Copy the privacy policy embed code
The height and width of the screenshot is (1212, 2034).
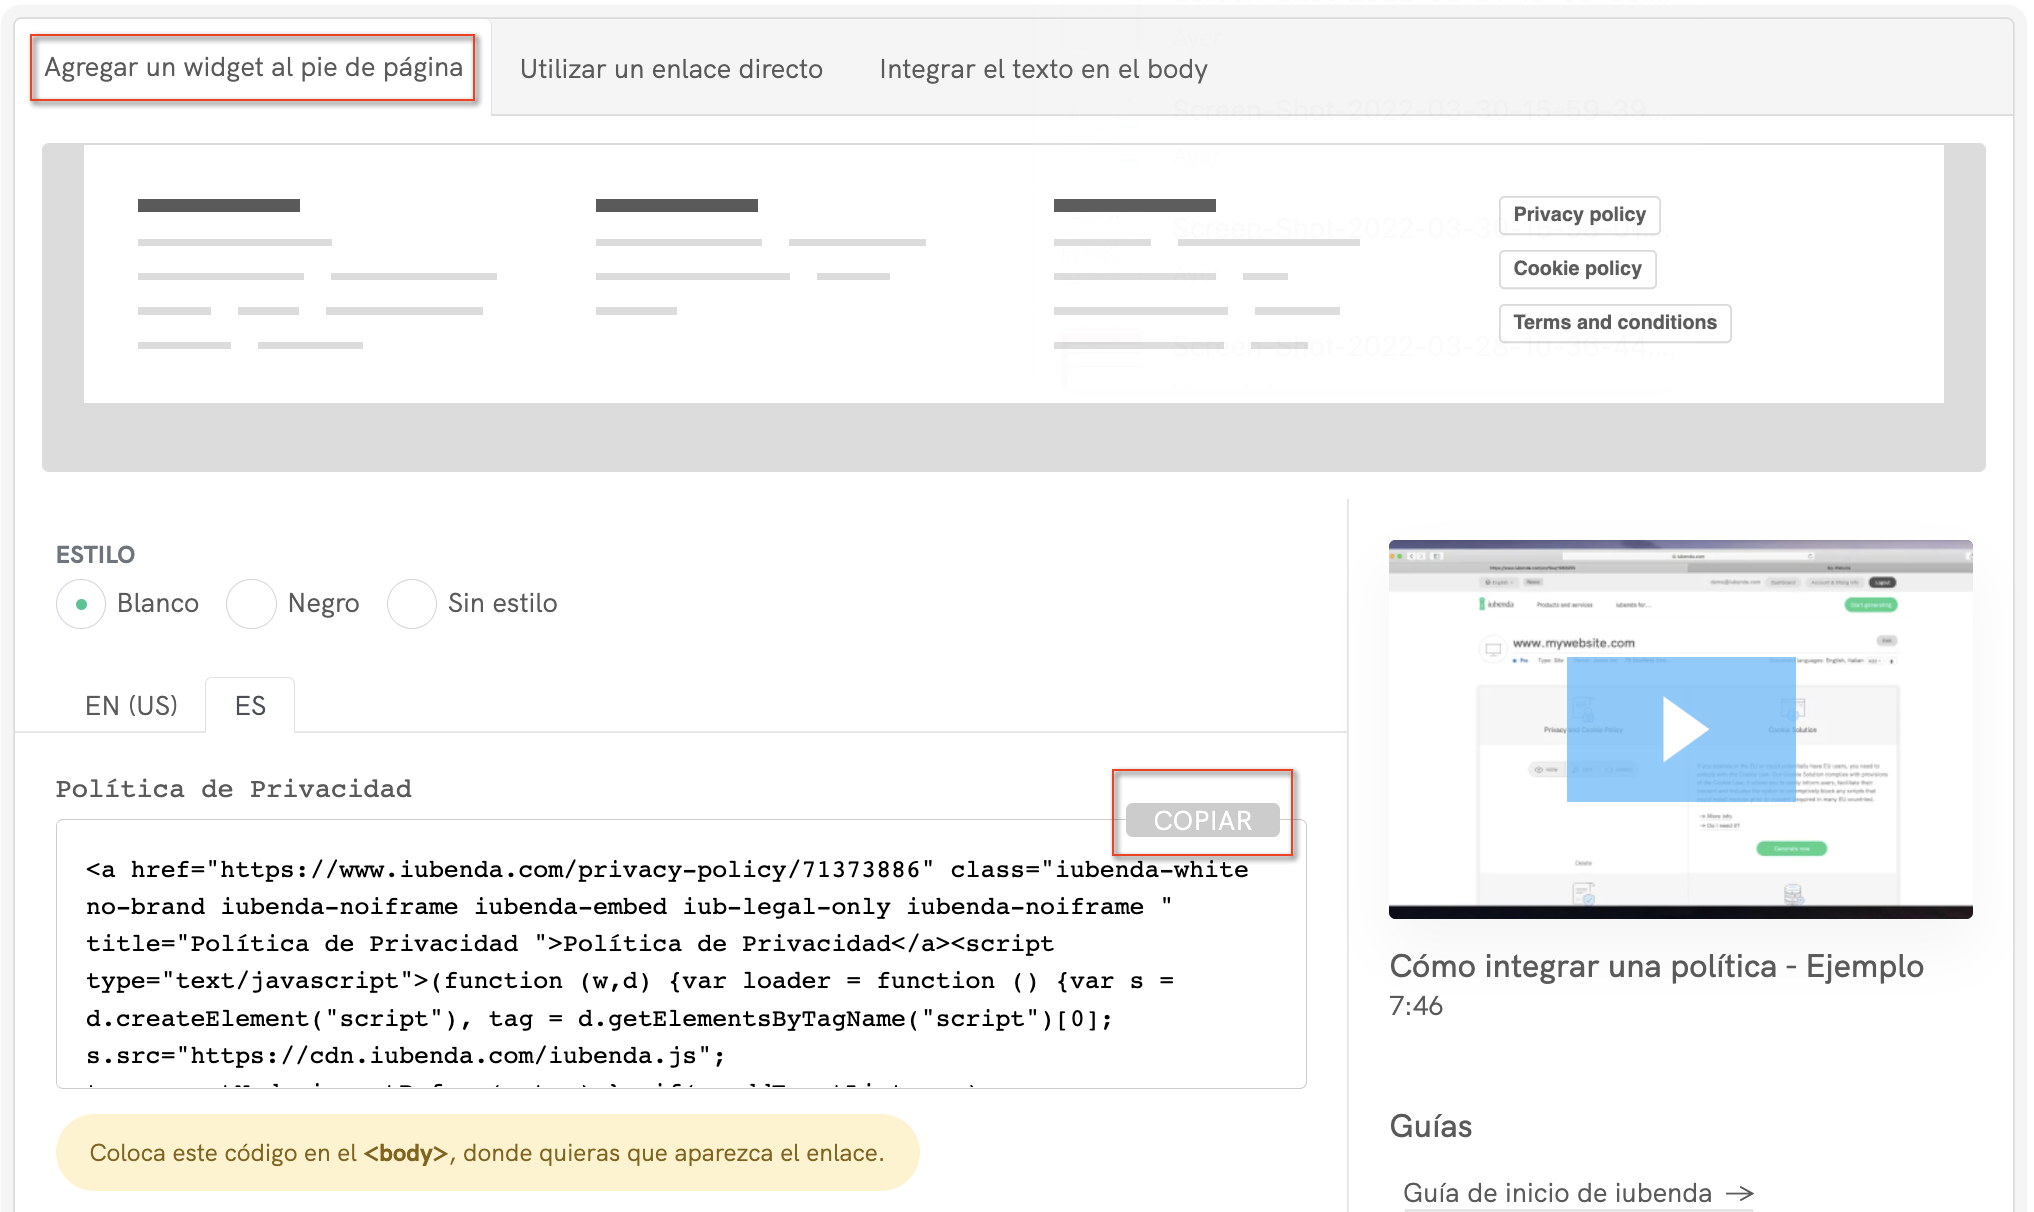pyautogui.click(x=1202, y=820)
